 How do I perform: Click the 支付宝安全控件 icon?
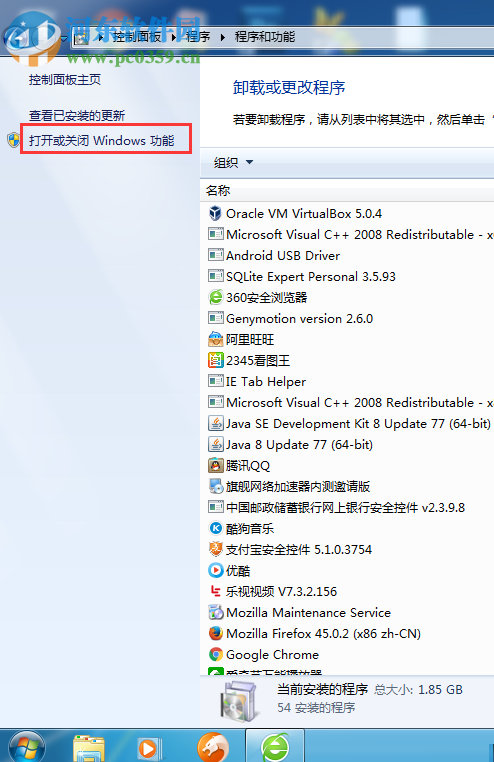215,549
